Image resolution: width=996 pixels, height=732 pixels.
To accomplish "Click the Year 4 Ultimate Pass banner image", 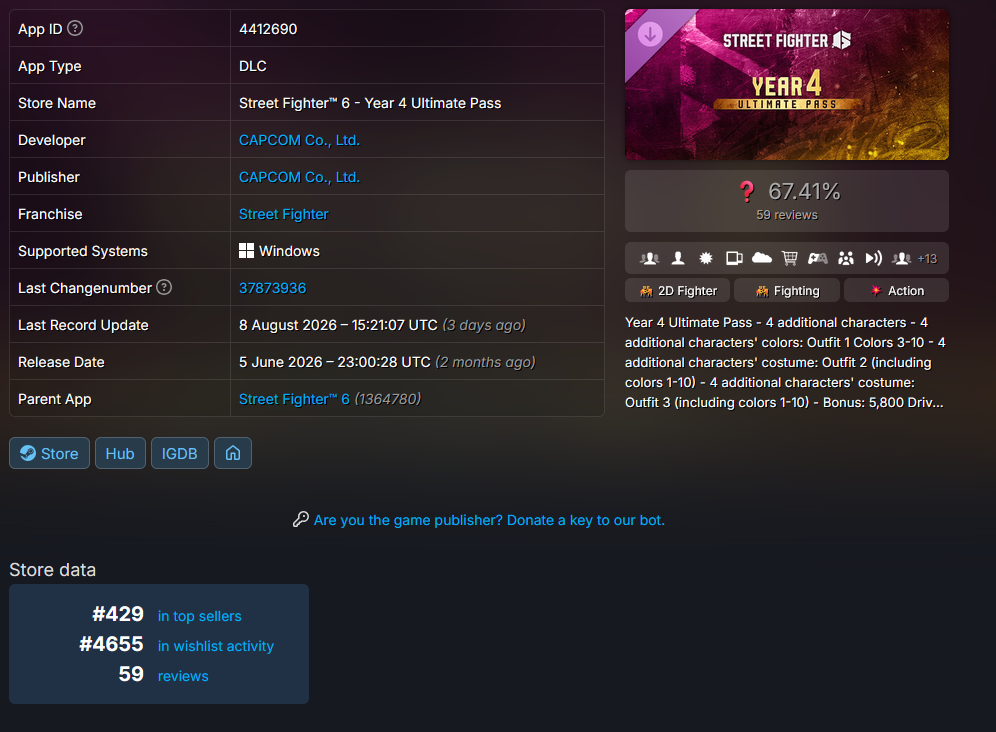I will (787, 85).
